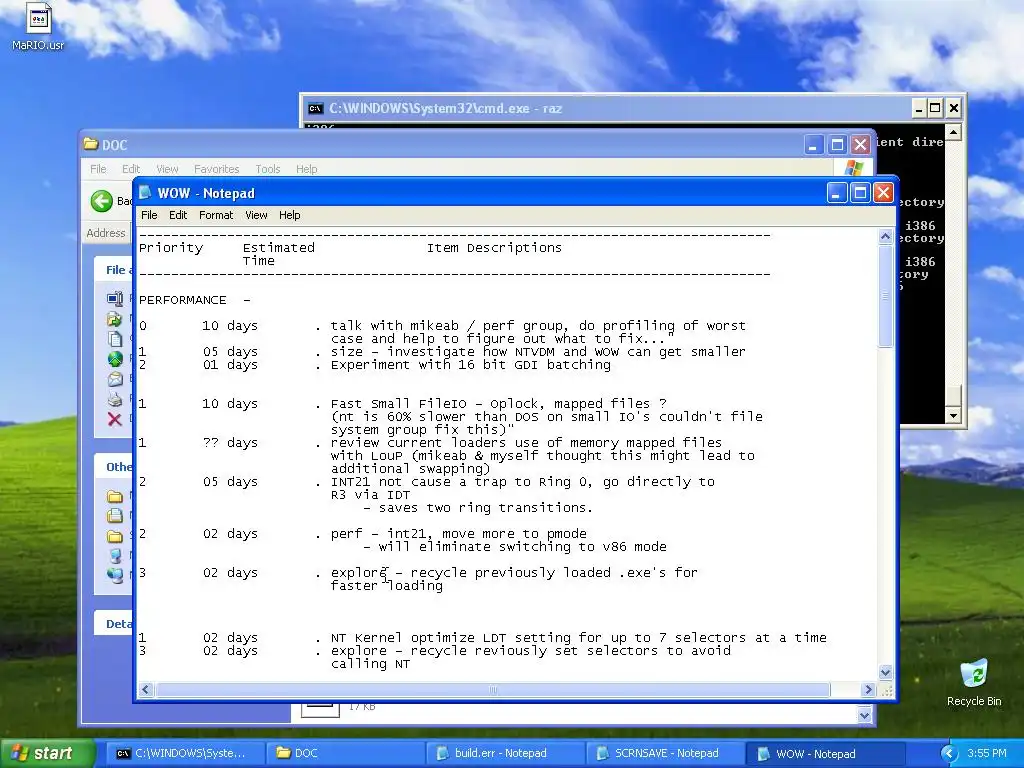Click the Address label in DOC window

(x=106, y=233)
